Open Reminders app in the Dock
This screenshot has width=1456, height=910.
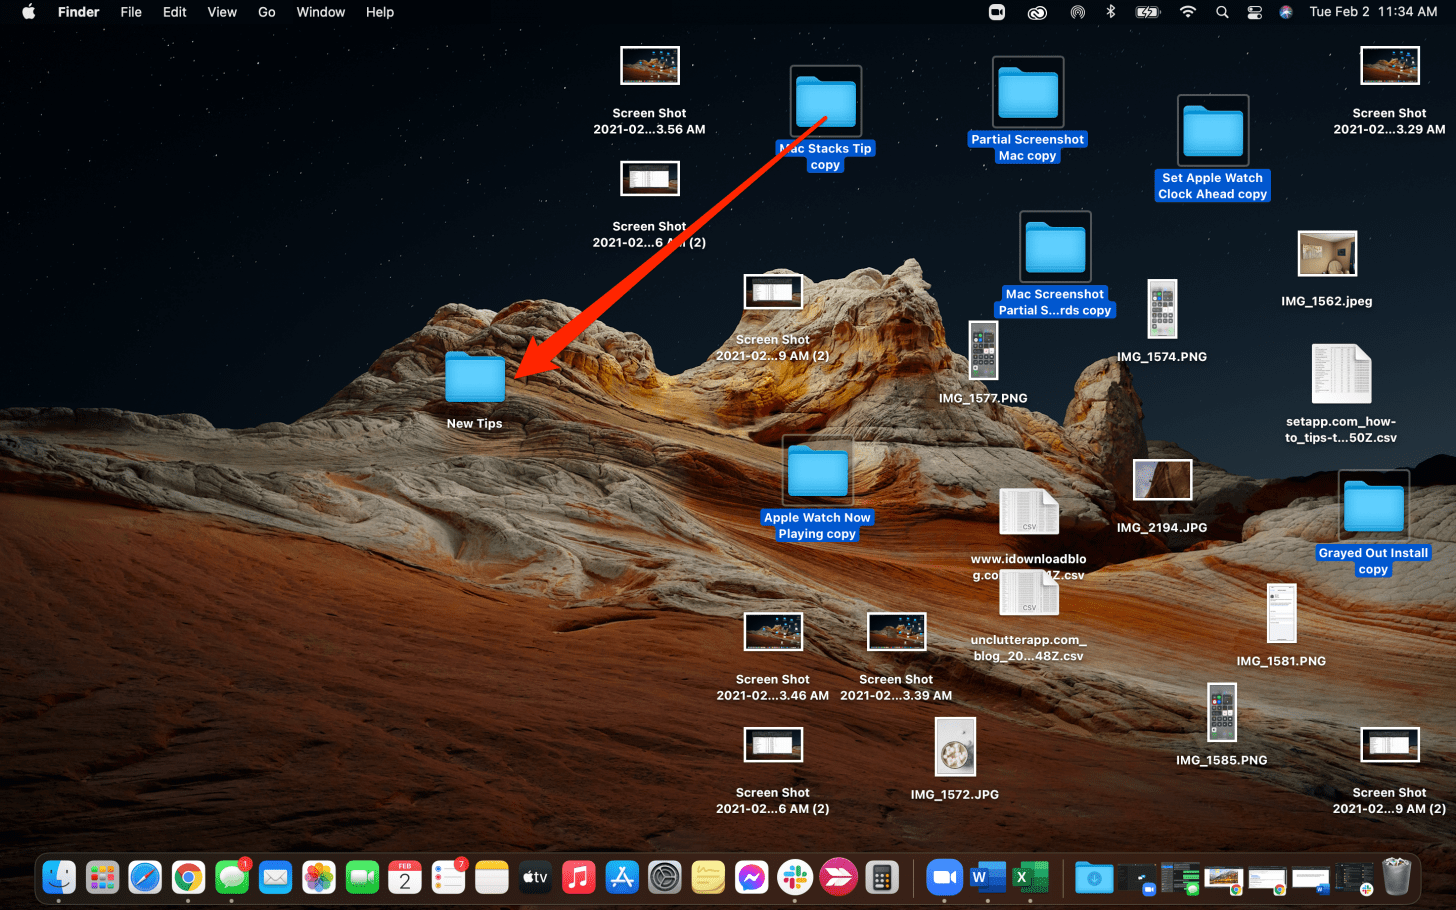(448, 878)
